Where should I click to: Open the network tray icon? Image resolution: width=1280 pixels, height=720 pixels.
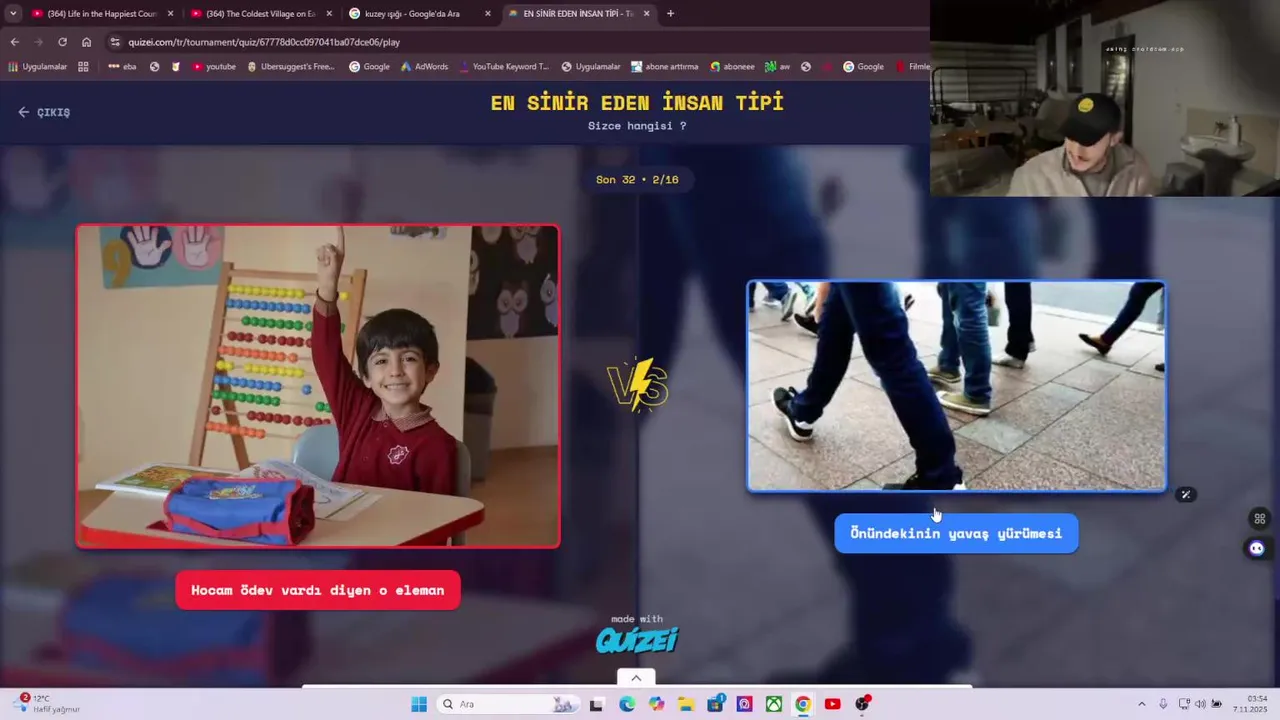coord(1184,704)
